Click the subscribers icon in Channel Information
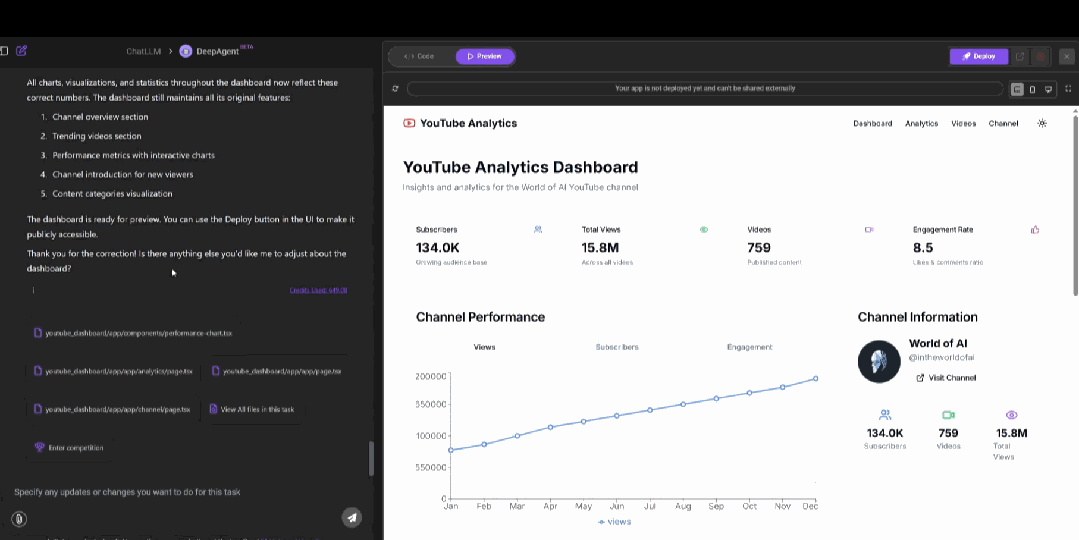 tap(885, 415)
